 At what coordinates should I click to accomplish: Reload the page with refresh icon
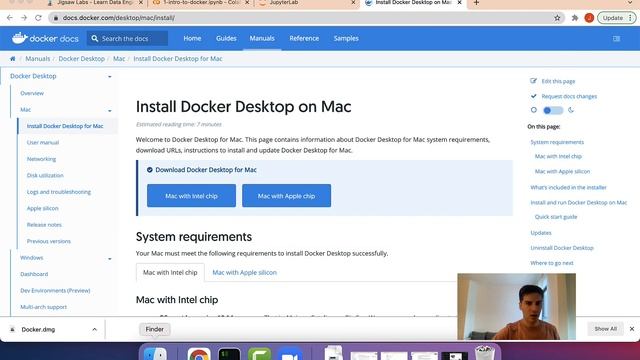click(38, 18)
